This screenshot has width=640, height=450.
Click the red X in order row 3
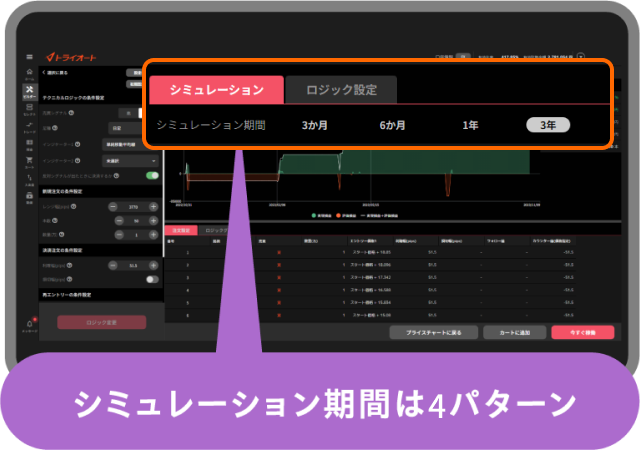(x=279, y=278)
